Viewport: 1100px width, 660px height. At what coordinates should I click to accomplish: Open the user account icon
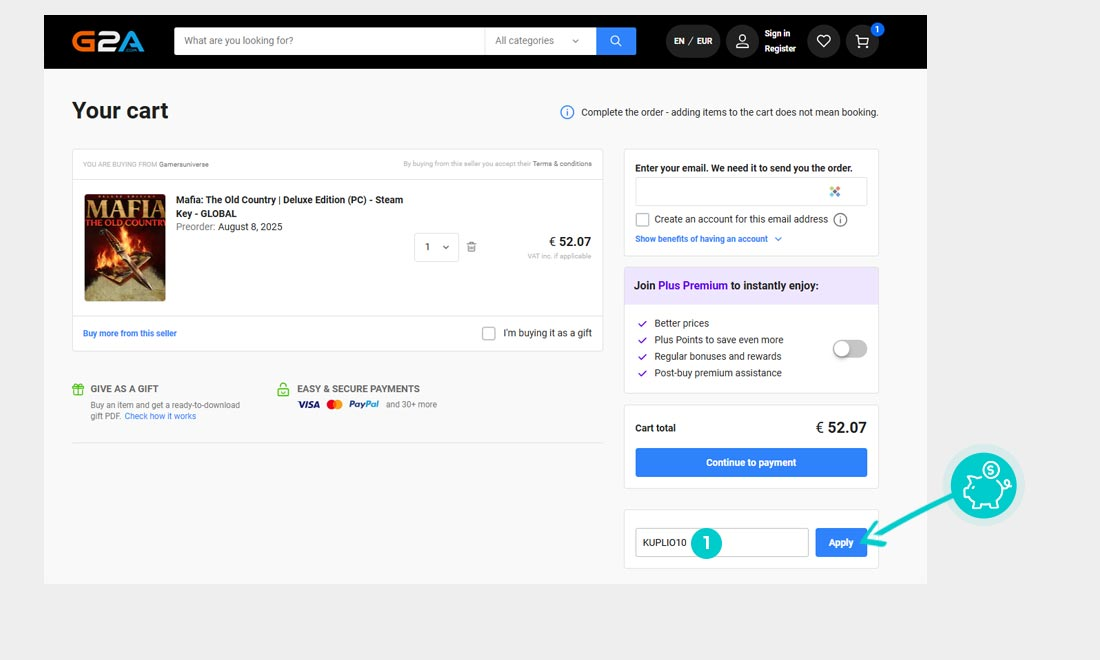(742, 41)
